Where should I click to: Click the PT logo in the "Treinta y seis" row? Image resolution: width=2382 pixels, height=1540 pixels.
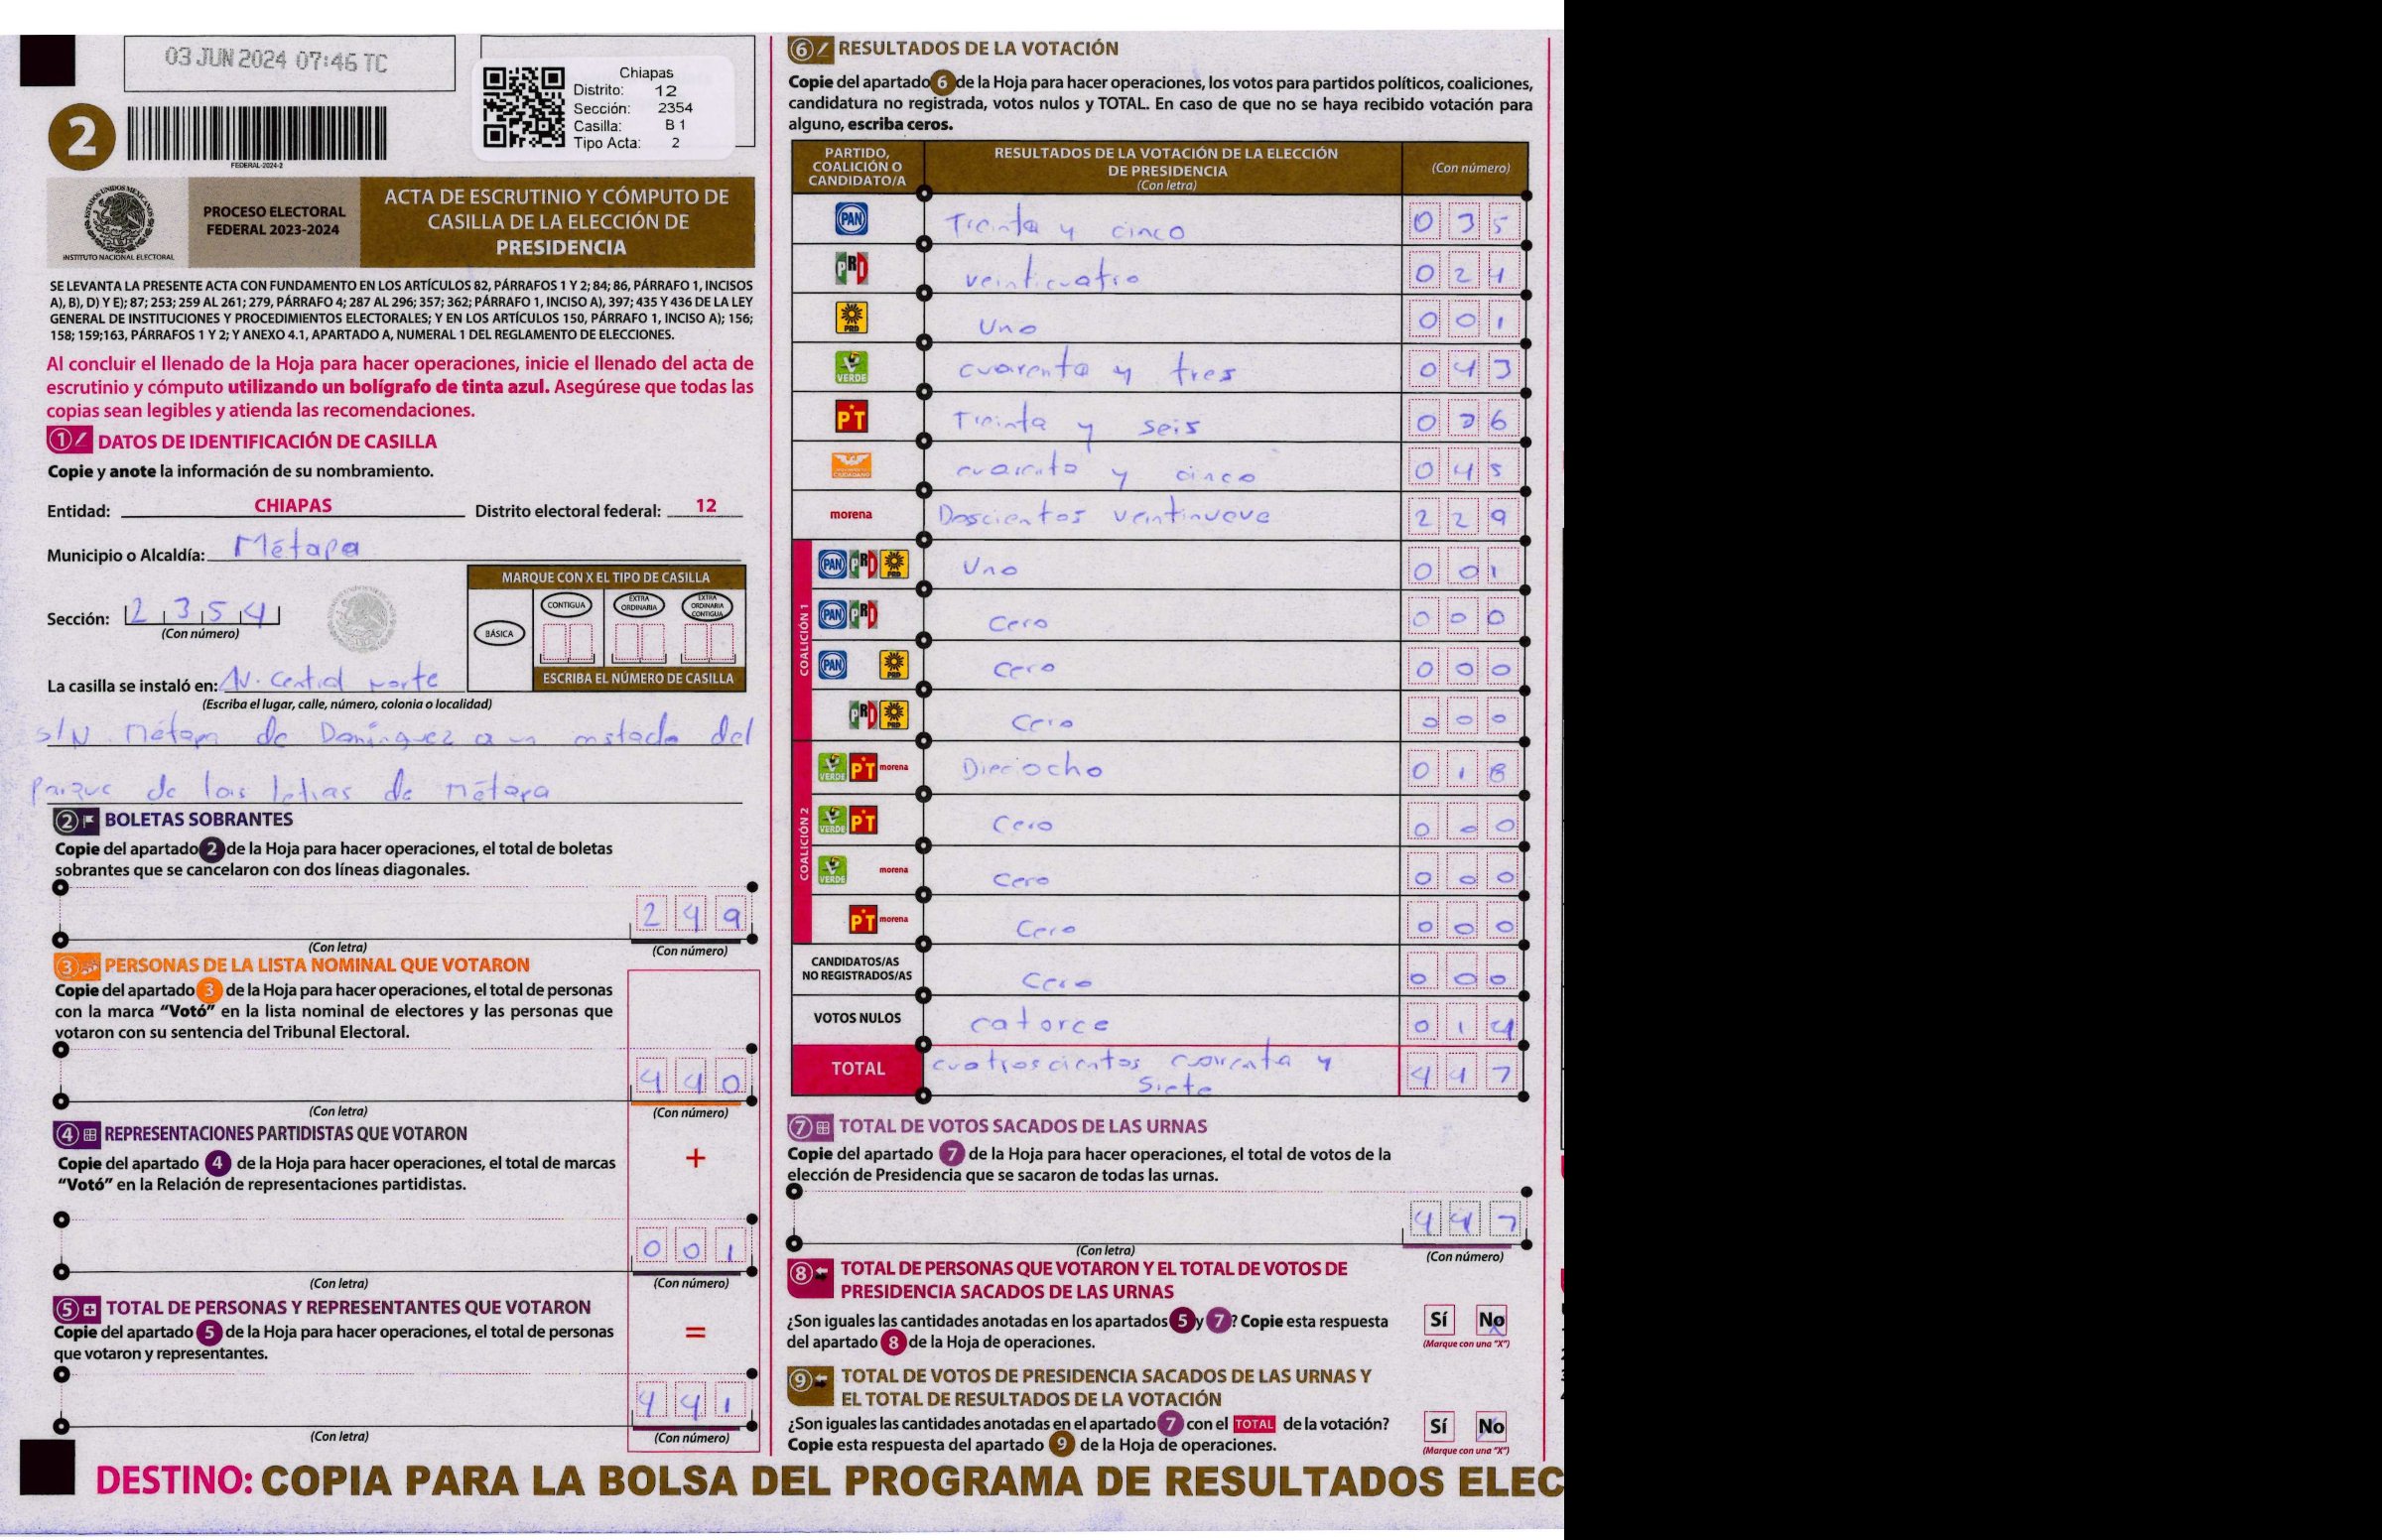852,417
